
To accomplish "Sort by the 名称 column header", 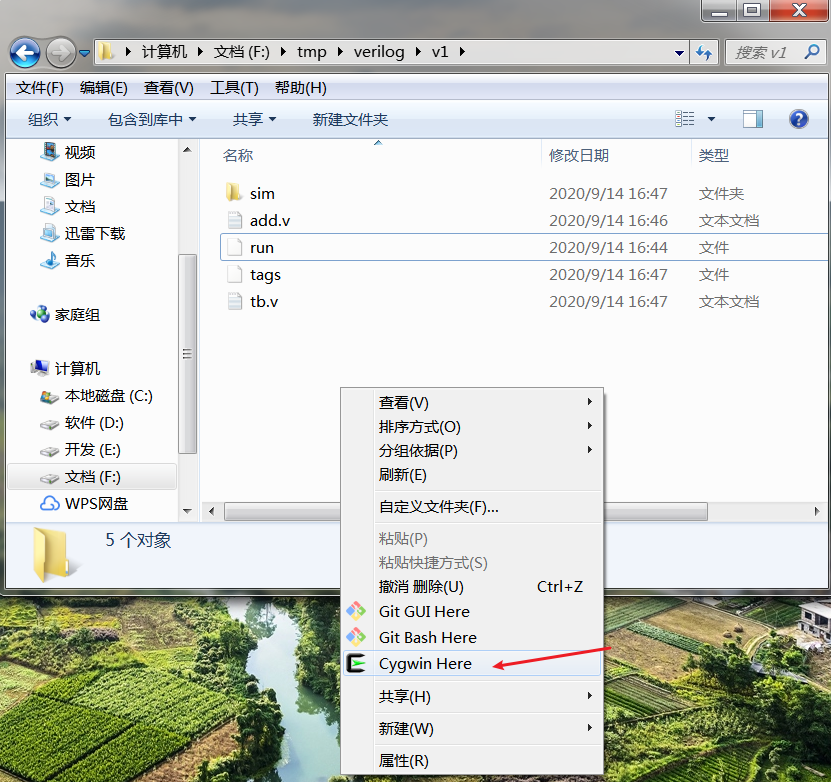I will tap(237, 155).
